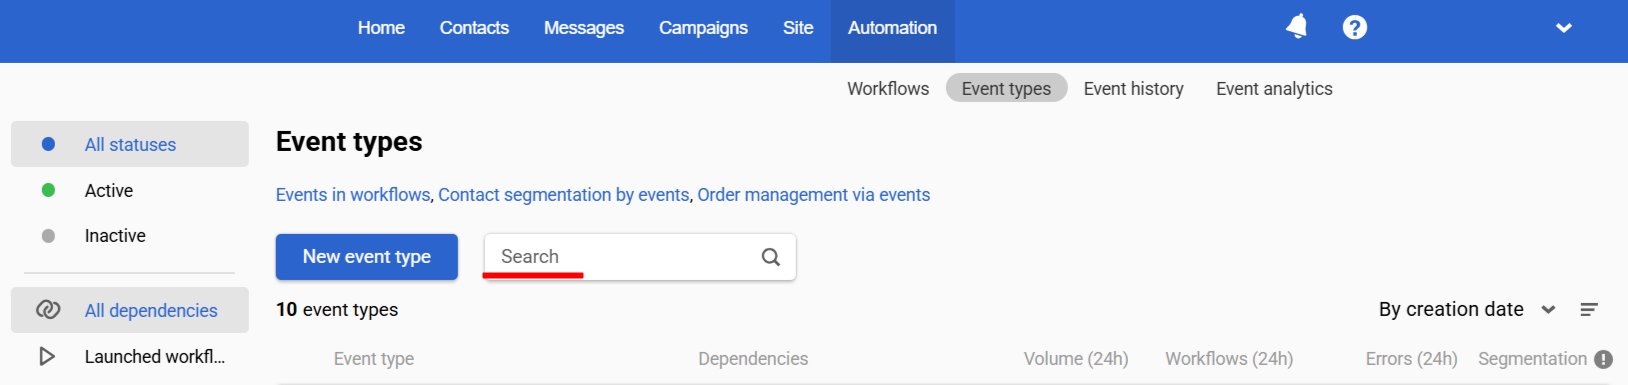This screenshot has width=1628, height=385.
Task: Go to the Home menu
Action: (x=381, y=28)
